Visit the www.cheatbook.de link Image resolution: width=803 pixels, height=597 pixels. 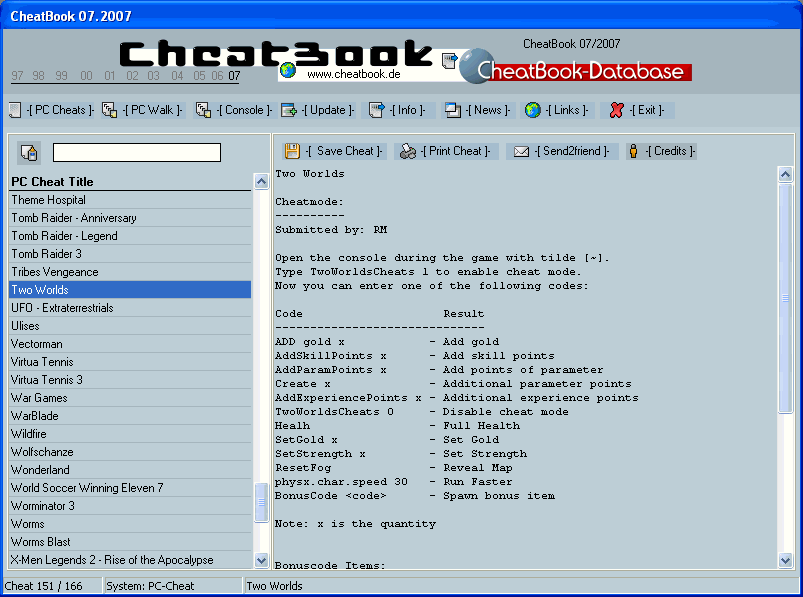[353, 74]
